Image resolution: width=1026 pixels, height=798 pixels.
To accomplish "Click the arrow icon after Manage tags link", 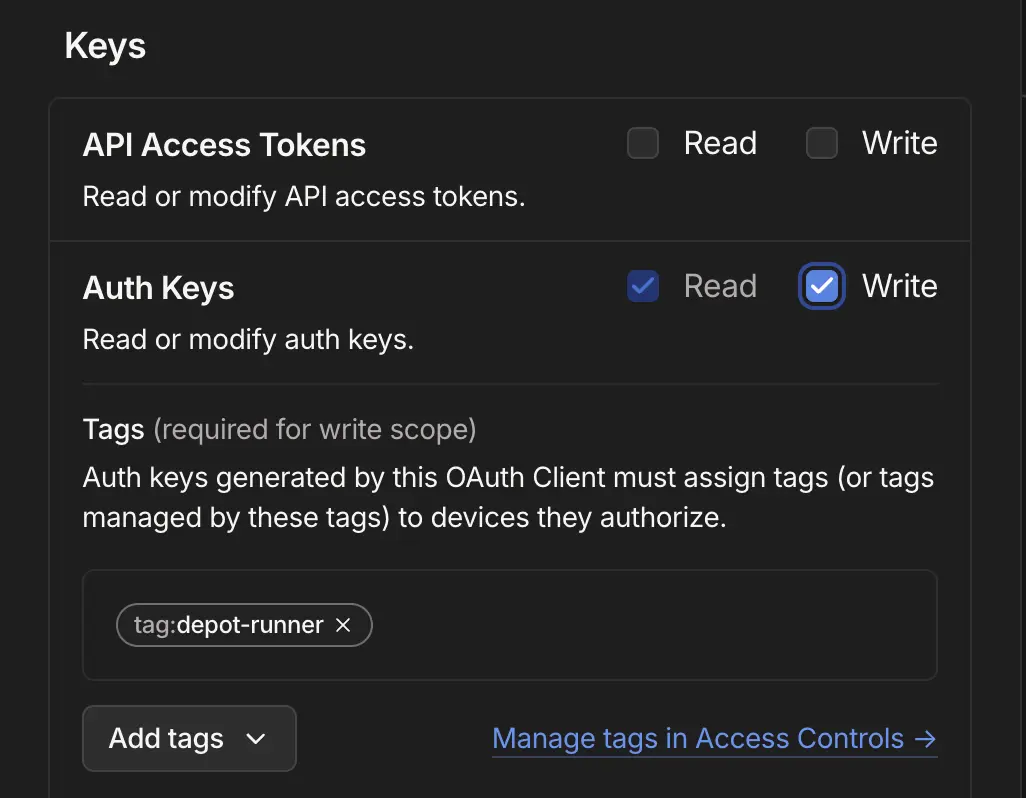I will point(925,739).
